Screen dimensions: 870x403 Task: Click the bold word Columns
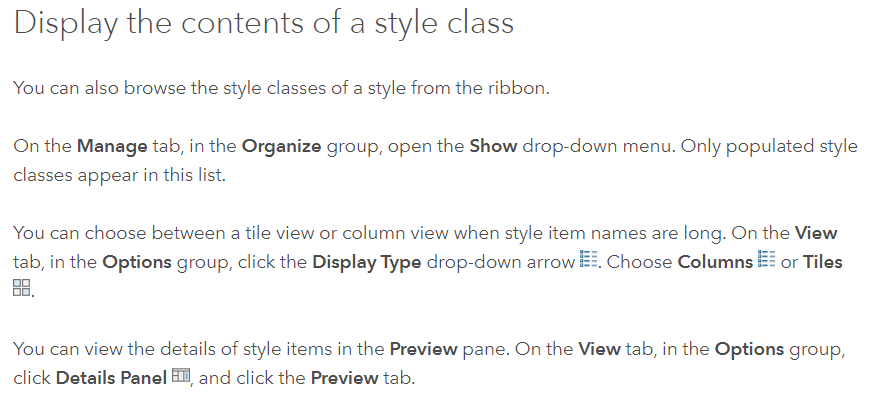(715, 262)
